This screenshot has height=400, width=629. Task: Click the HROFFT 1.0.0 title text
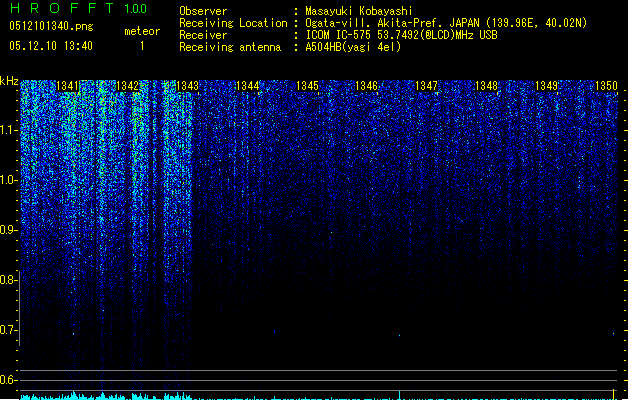point(78,8)
